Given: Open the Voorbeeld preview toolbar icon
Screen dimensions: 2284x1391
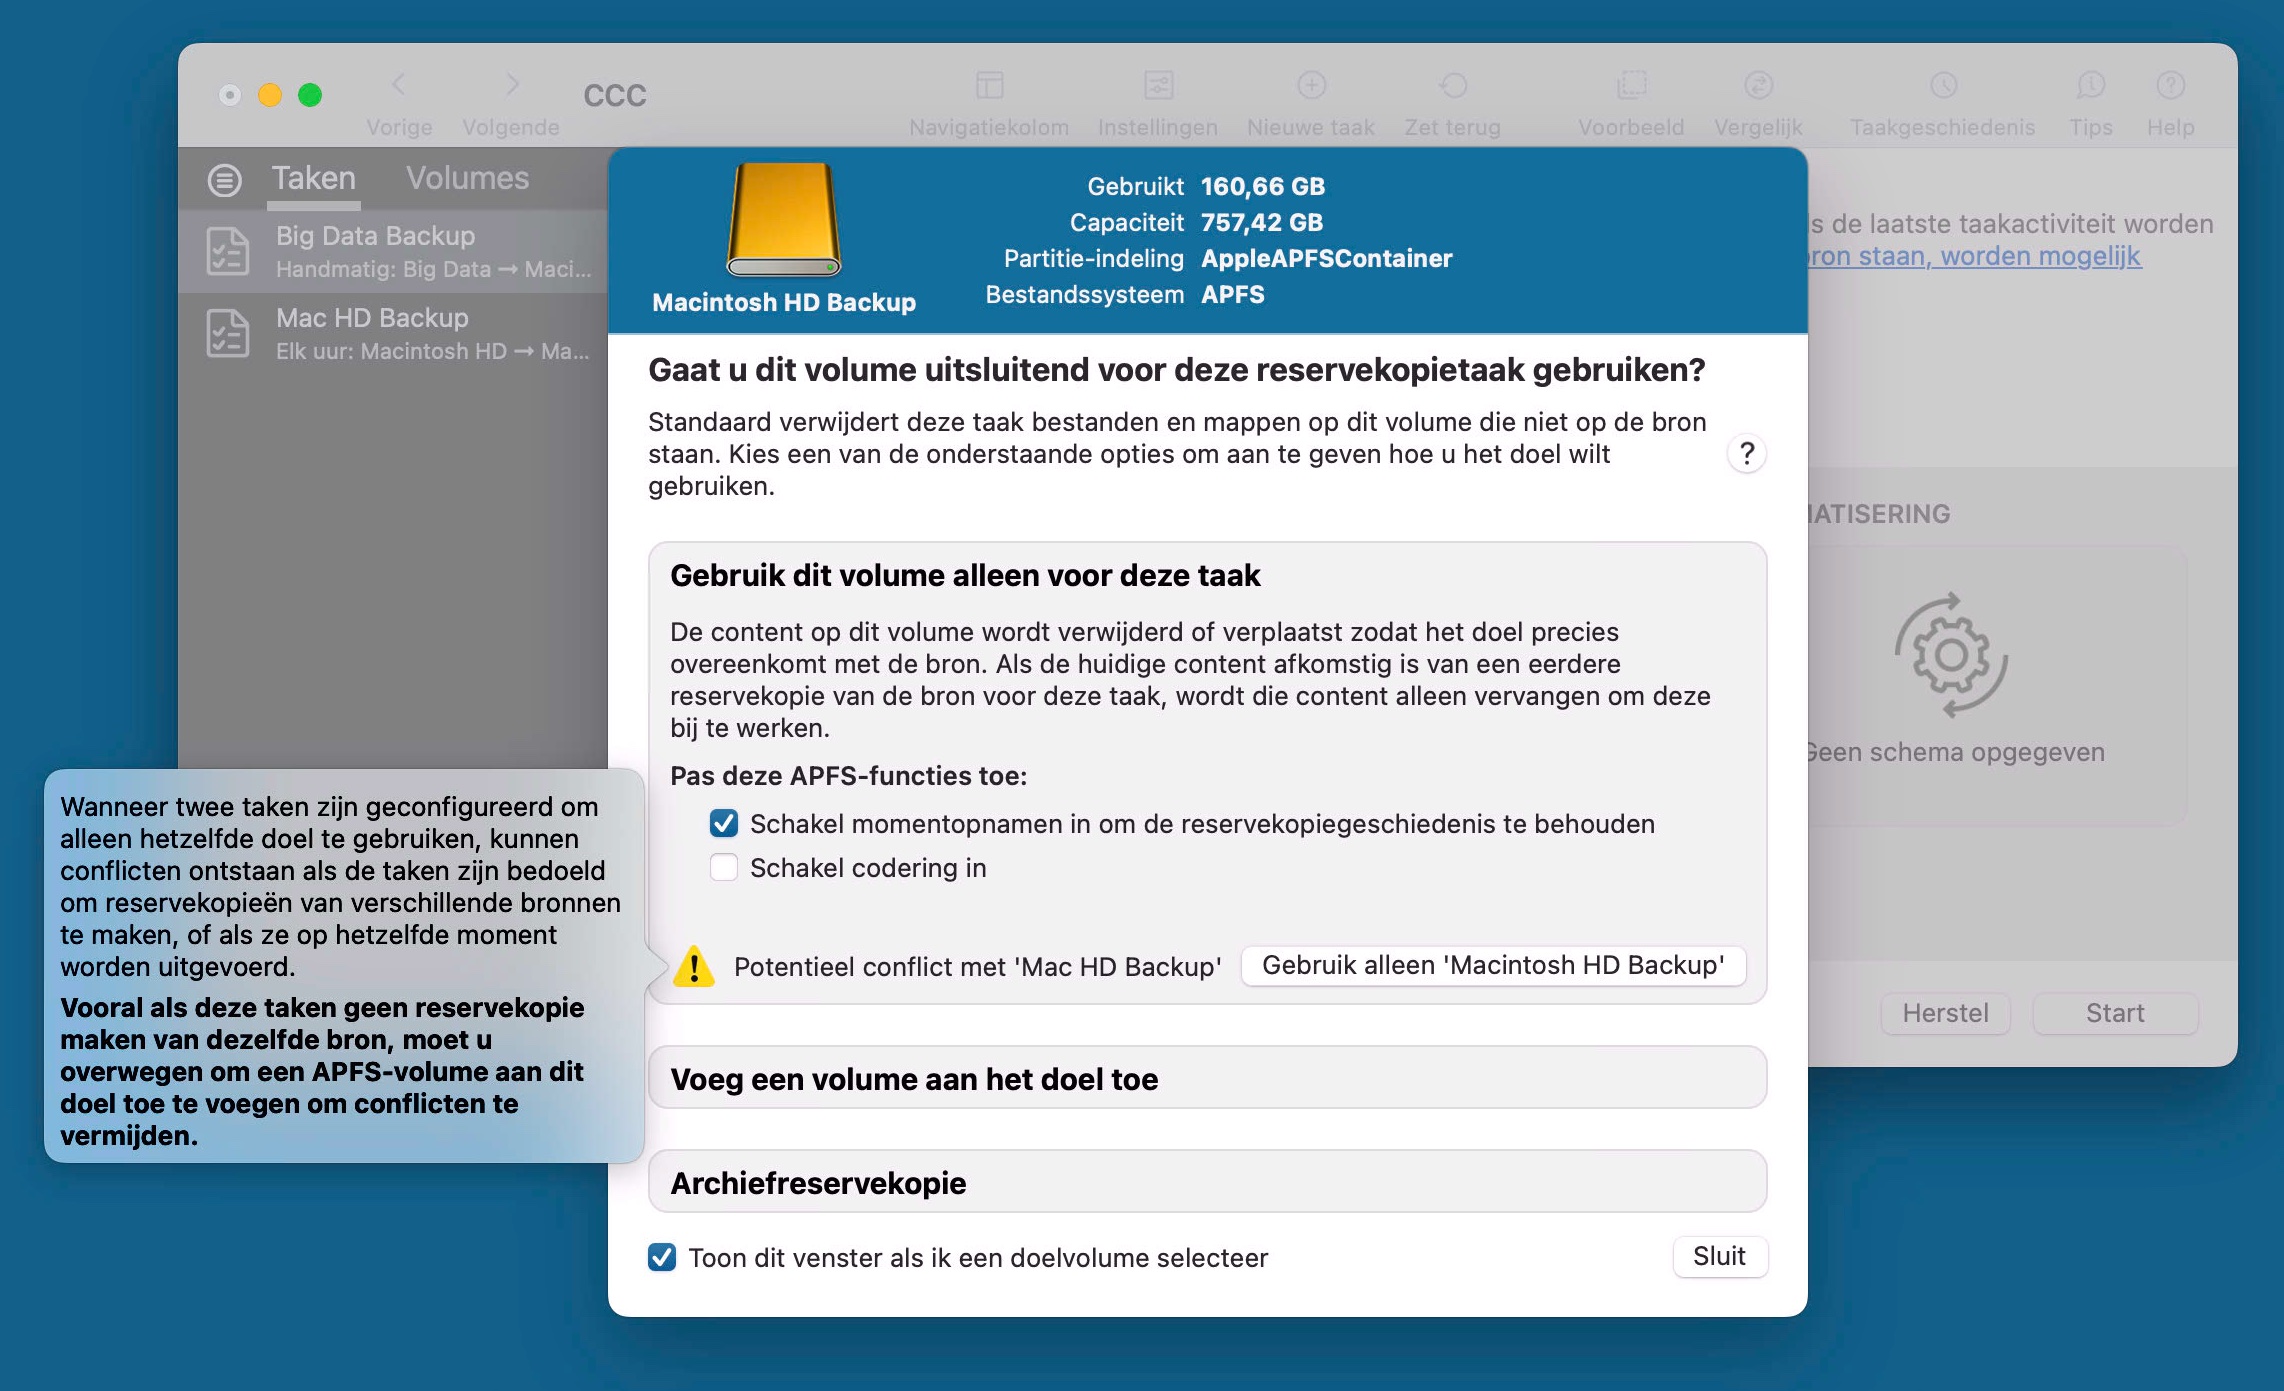Looking at the screenshot, I should coord(1631,85).
